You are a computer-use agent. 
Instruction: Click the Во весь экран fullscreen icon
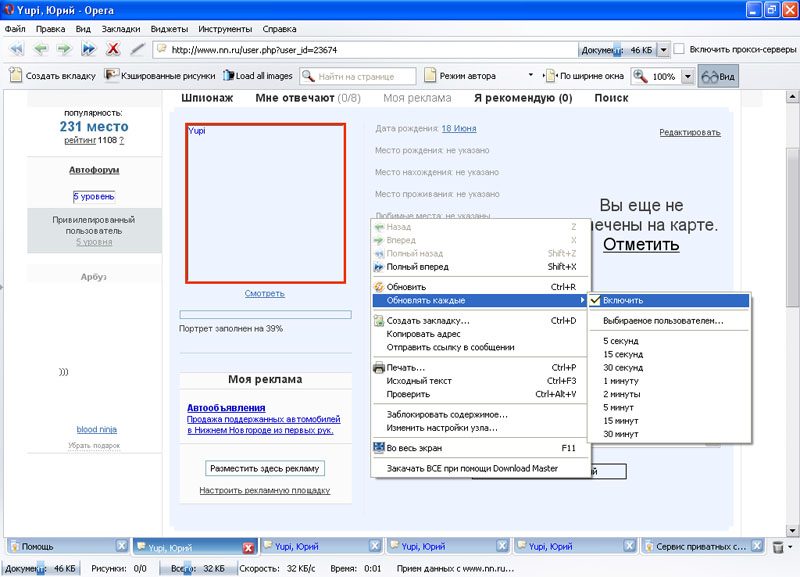click(x=379, y=447)
